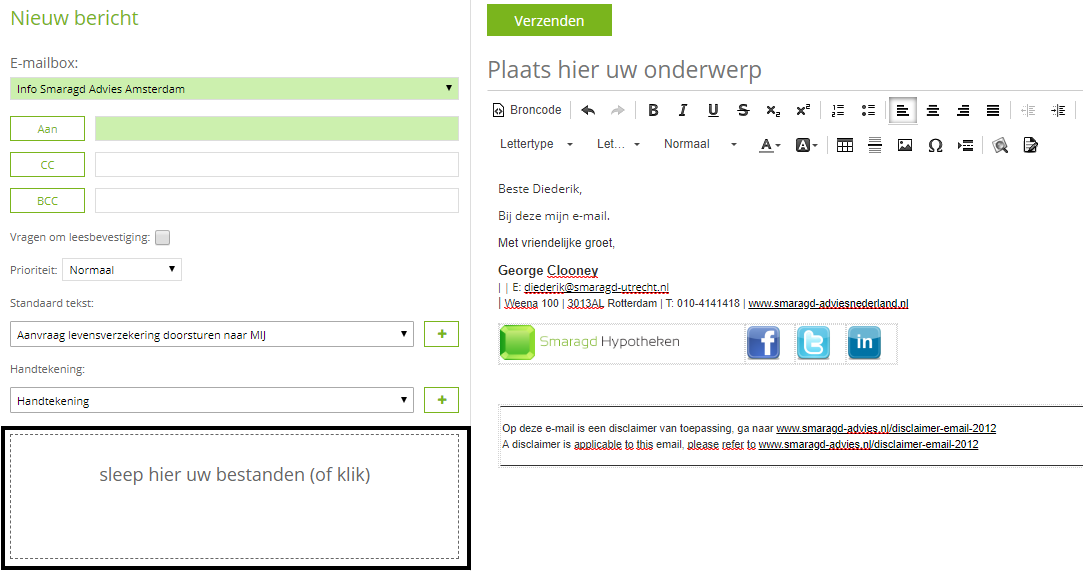Add standard text with plus button

pyautogui.click(x=441, y=334)
